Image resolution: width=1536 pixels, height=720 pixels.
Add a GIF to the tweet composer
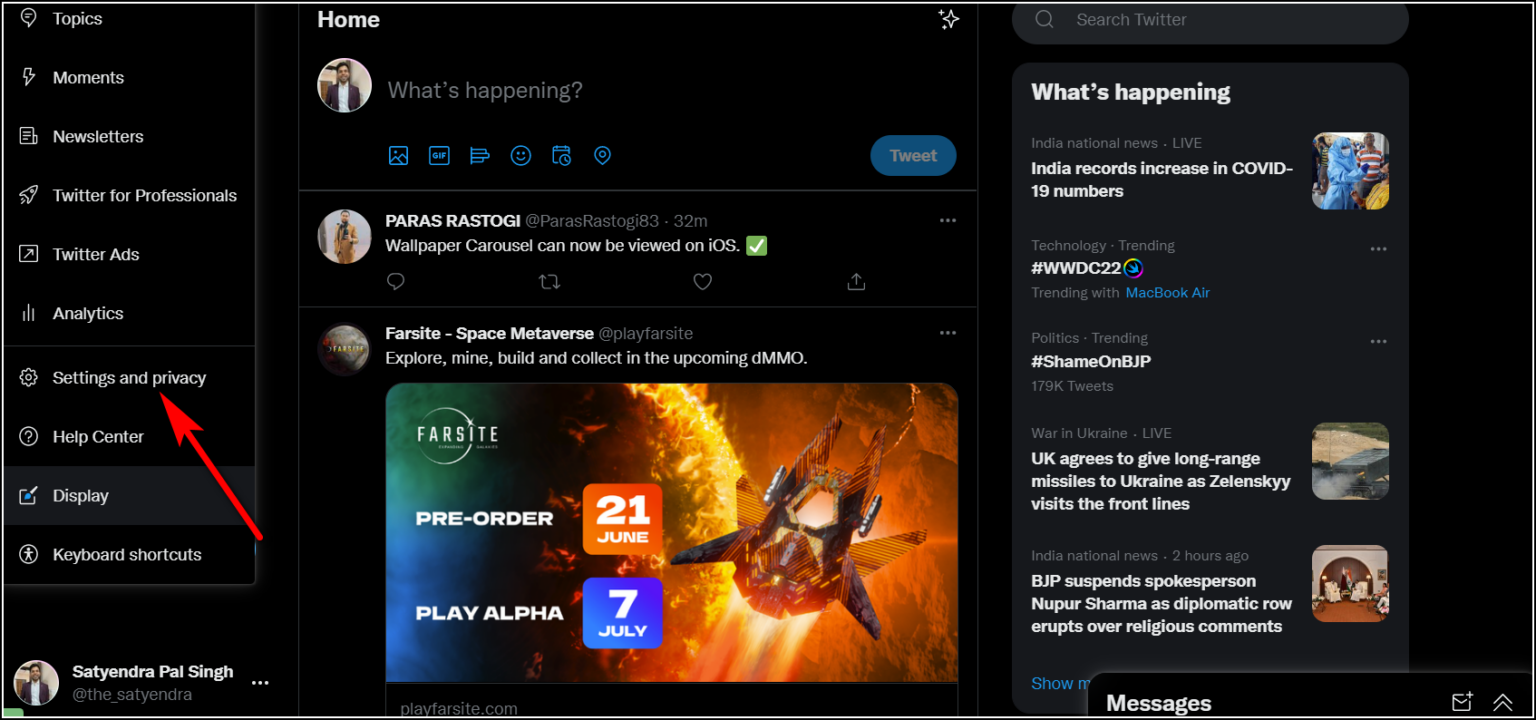coord(439,155)
